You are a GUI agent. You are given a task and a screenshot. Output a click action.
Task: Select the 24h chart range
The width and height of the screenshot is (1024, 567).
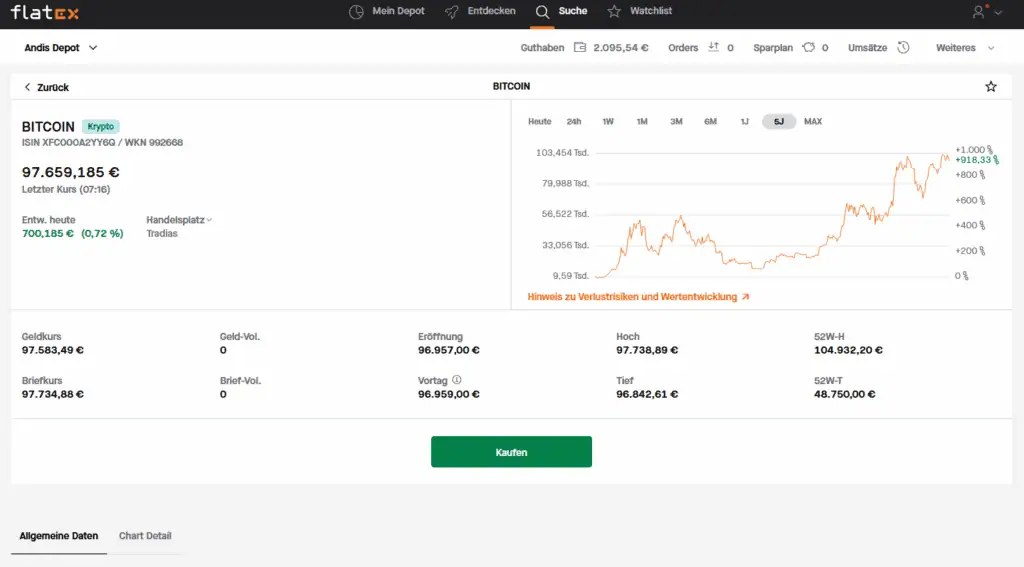[574, 122]
